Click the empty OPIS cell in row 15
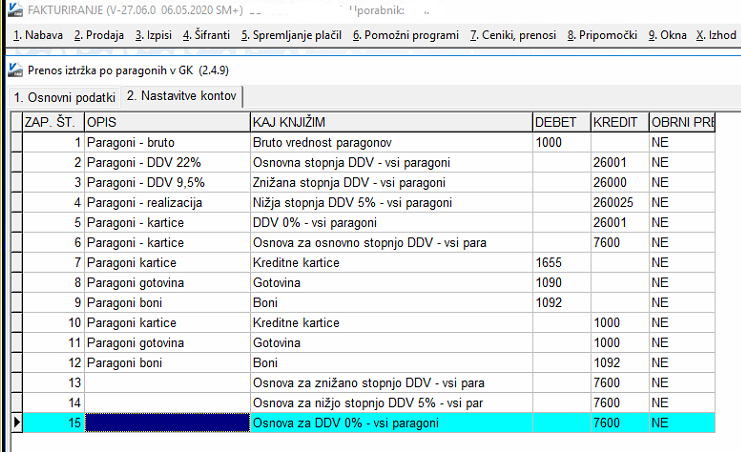Screen dimensions: 741x452 (166, 424)
